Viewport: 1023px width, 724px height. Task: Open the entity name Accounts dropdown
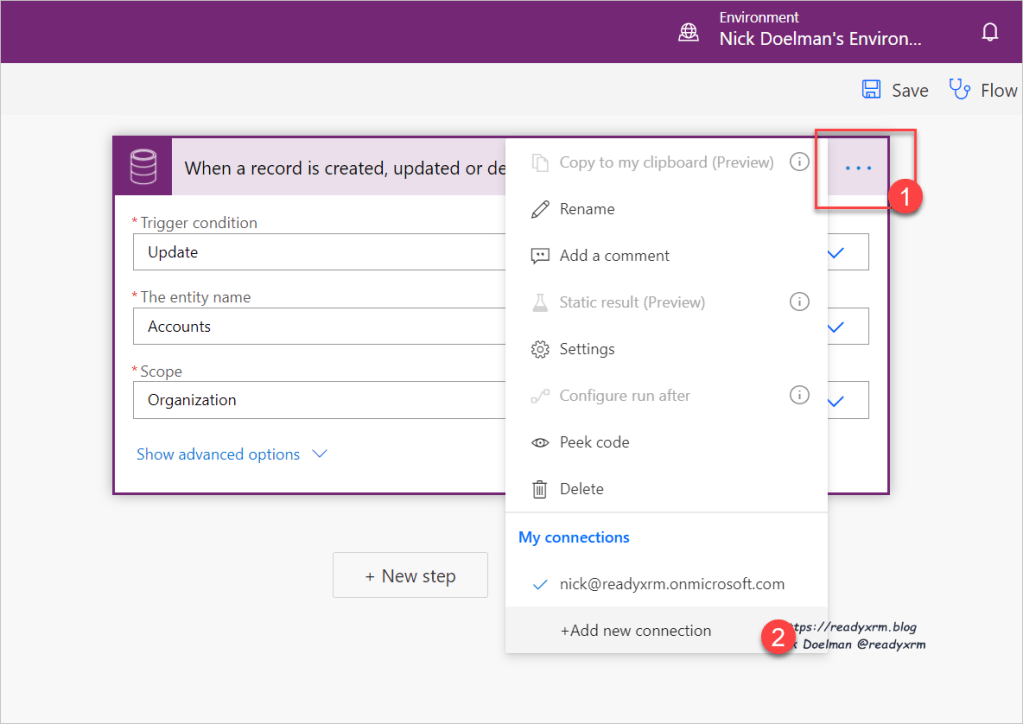pos(836,326)
